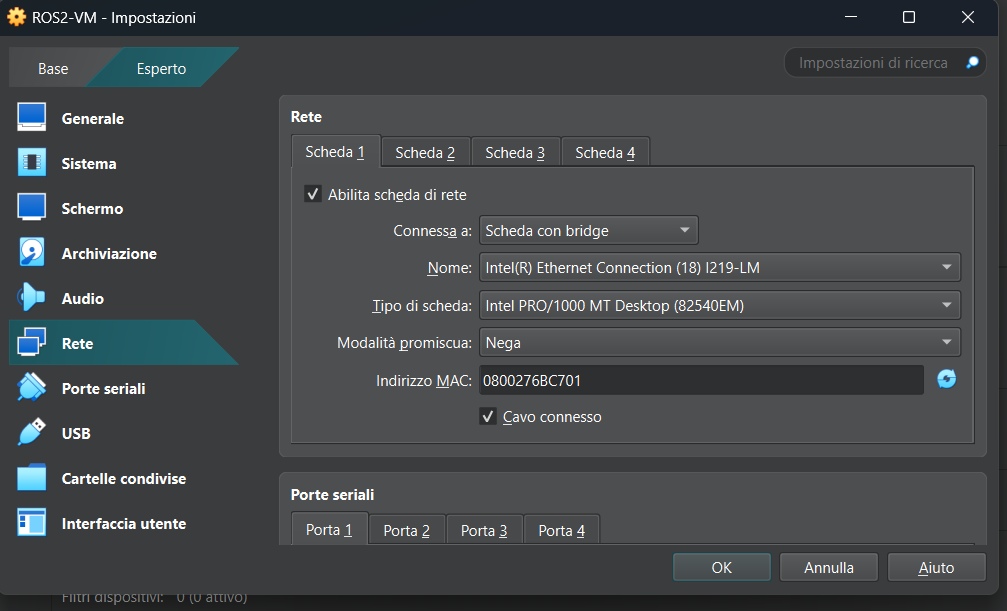
Task: Open the Cartelle condivise folder icon
Action: point(31,477)
